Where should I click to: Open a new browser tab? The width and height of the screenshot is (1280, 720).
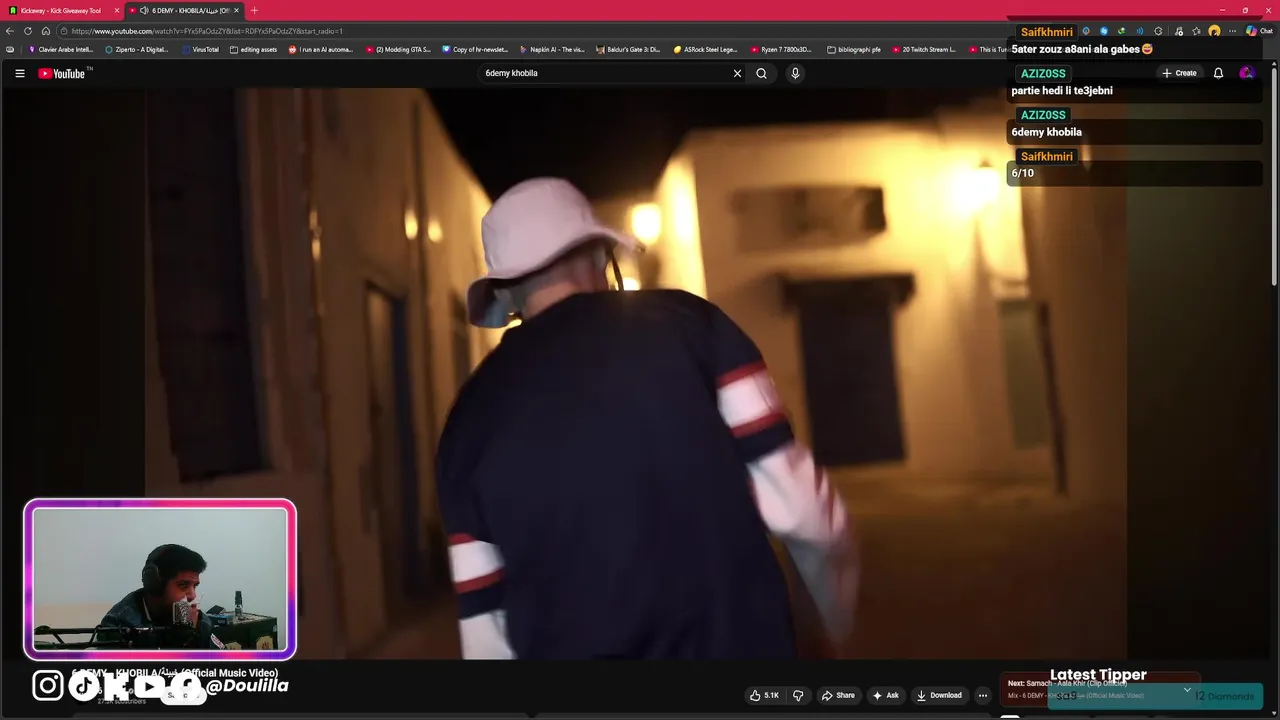pyautogui.click(x=254, y=10)
